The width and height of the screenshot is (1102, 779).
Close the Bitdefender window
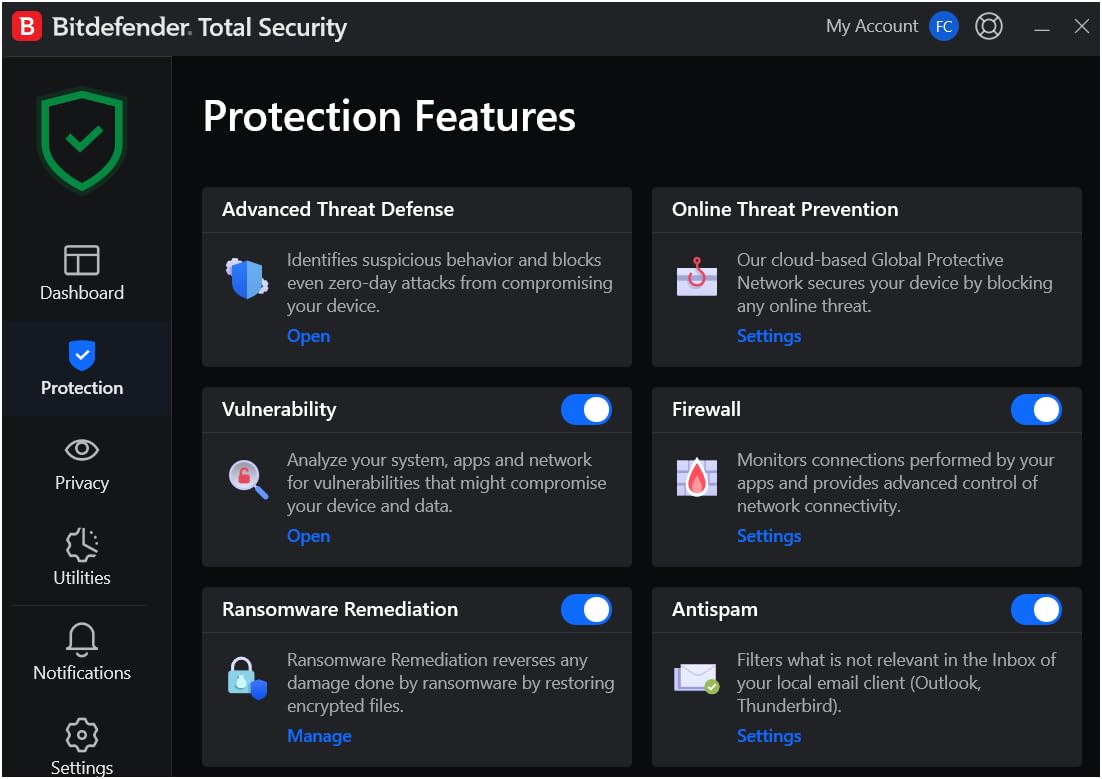coord(1082,27)
